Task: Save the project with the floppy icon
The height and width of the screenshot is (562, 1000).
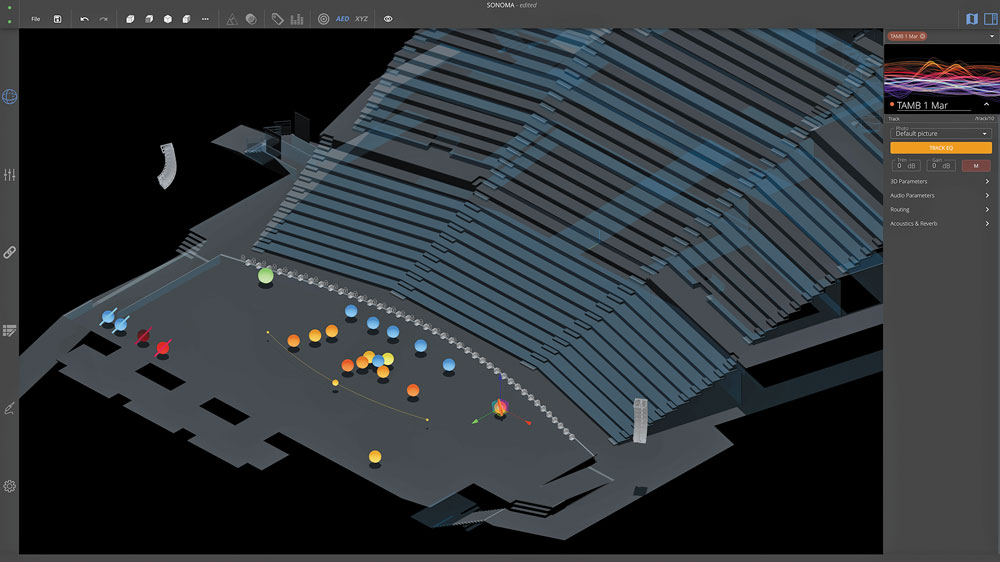Action: 57,19
